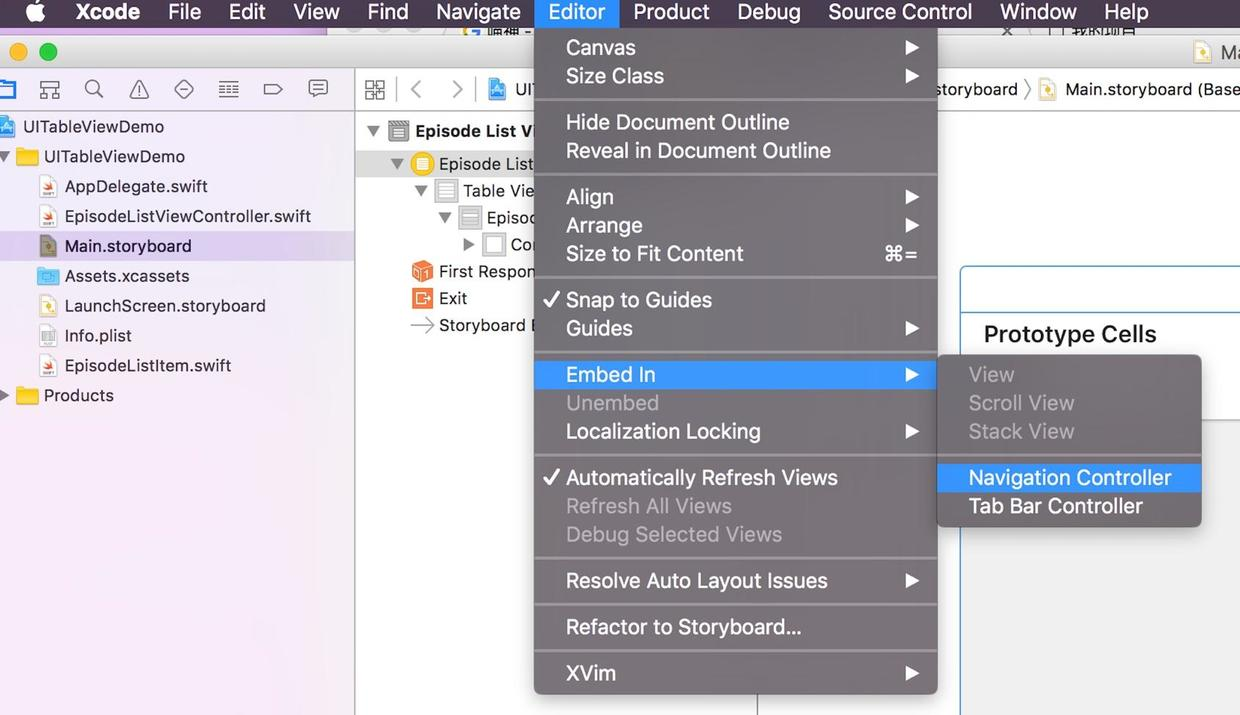
Task: Click the related items grid icon
Action: (375, 90)
